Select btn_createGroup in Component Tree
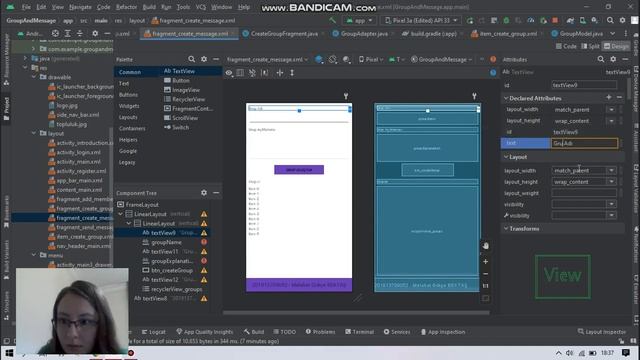Image resolution: width=640 pixels, height=360 pixels. pyautogui.click(x=172, y=270)
